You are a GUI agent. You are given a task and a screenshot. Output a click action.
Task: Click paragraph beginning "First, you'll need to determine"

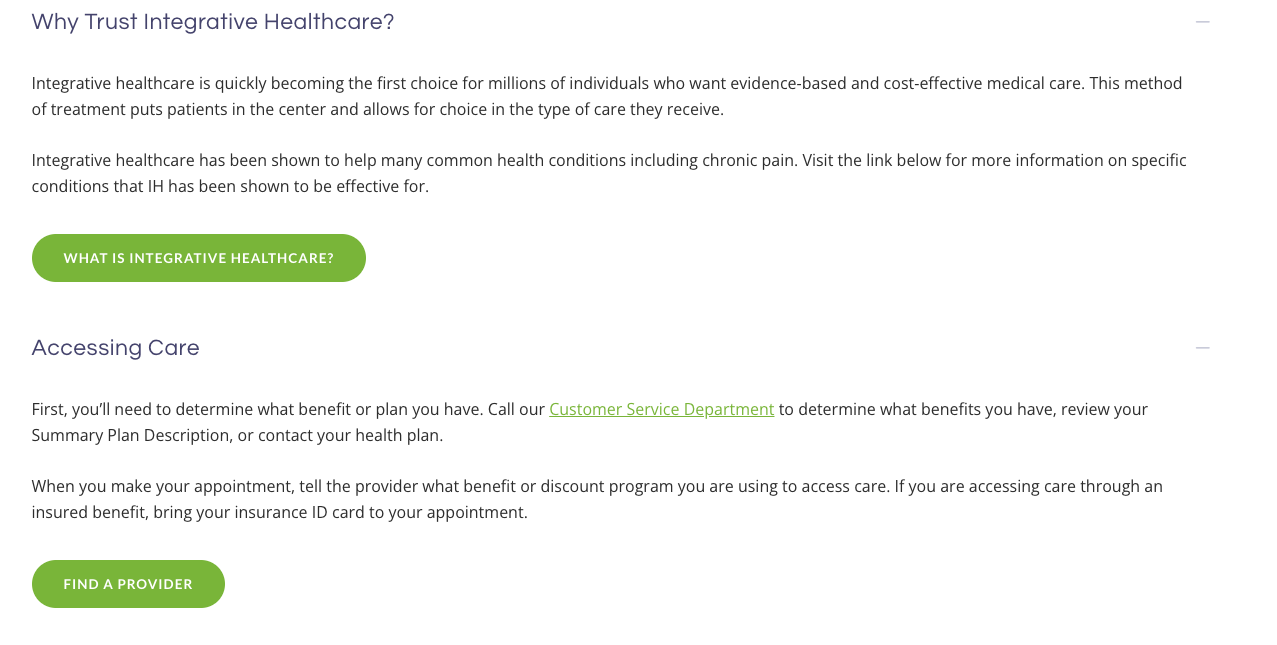click(x=590, y=422)
